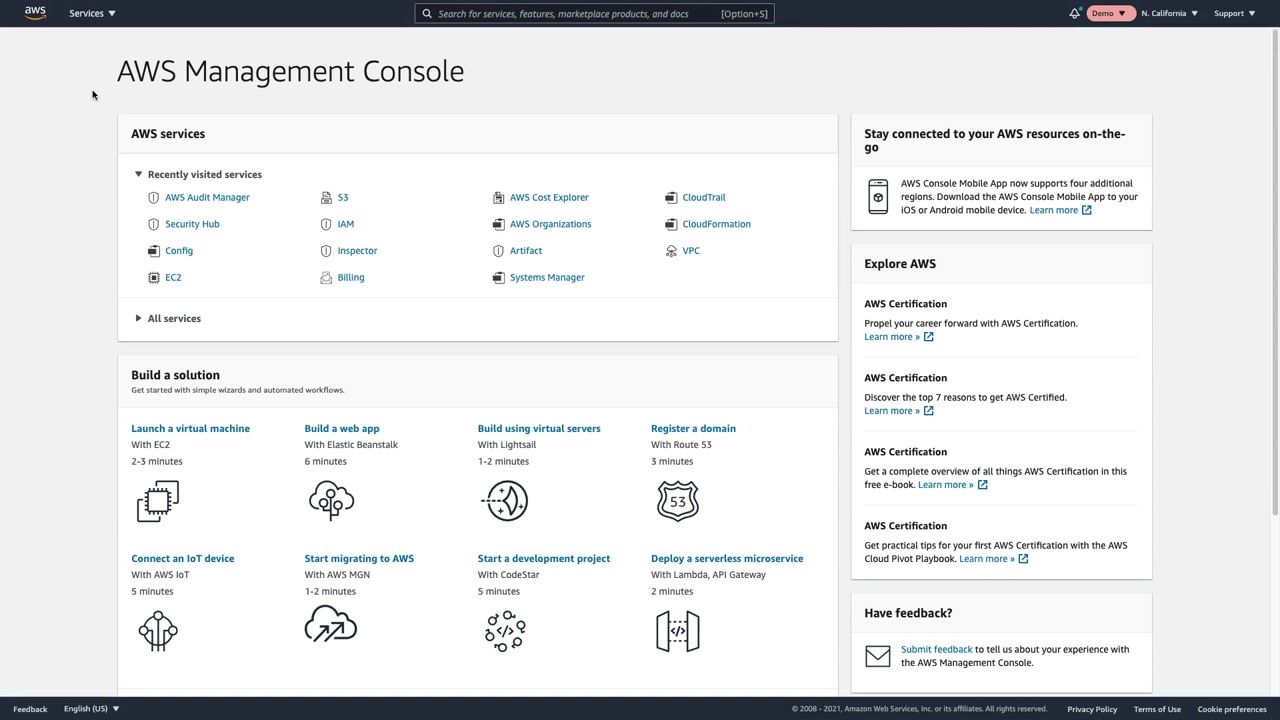This screenshot has height=720, width=1280.
Task: Open the Services dropdown menu
Action: 92,13
